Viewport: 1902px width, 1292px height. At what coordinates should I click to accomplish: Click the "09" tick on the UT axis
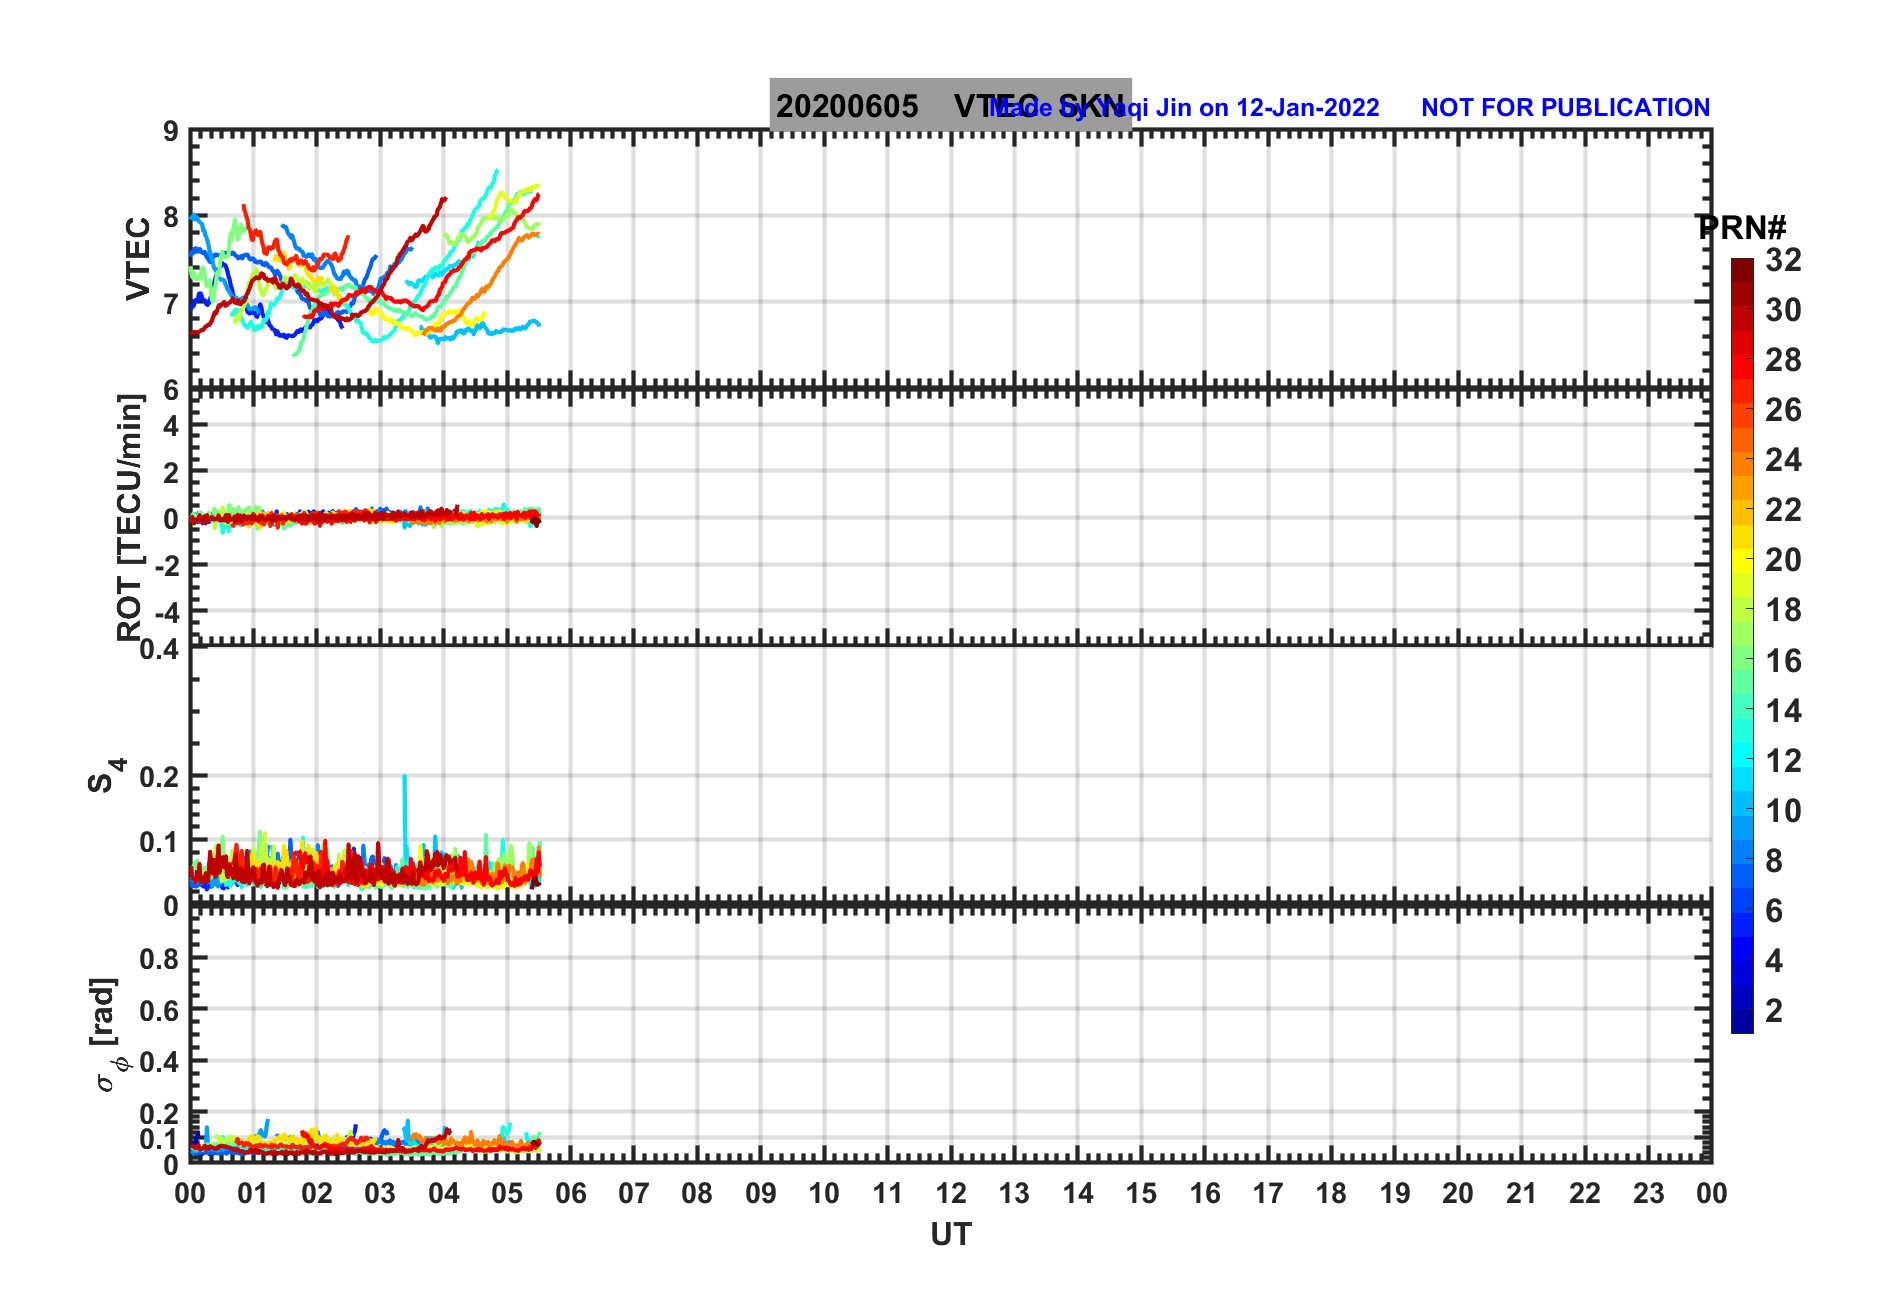pos(760,1193)
